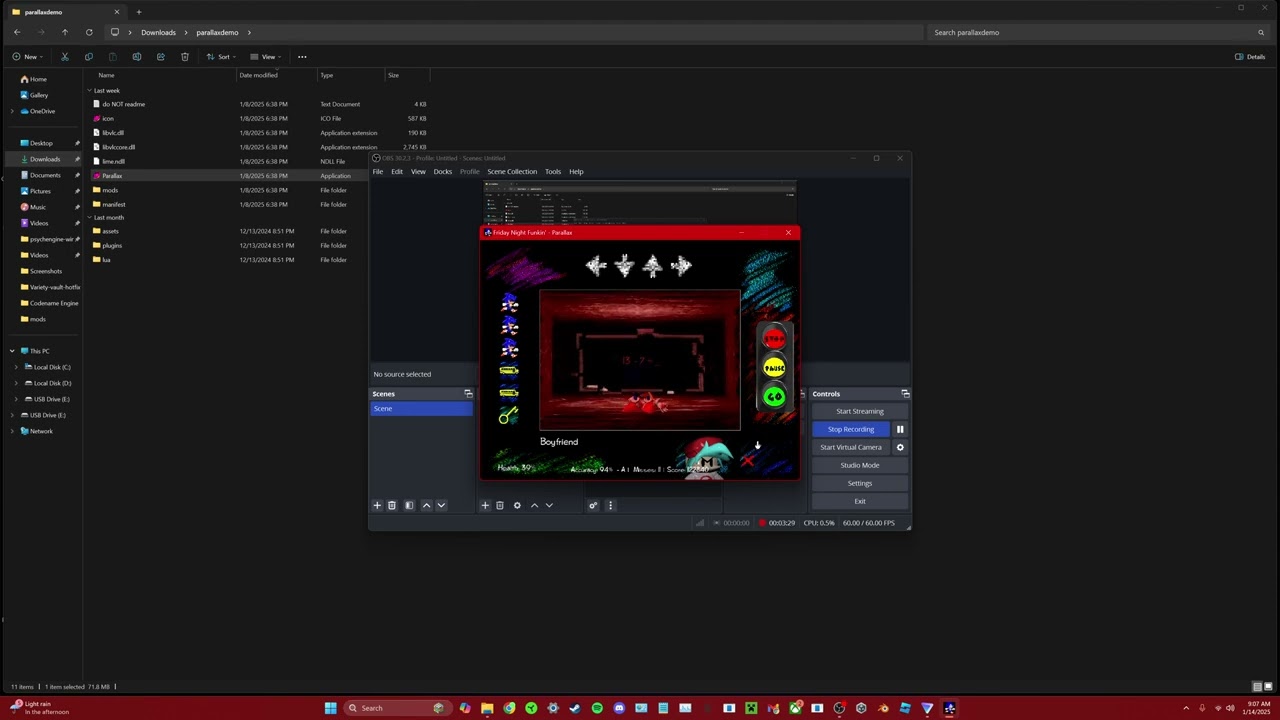Click the Cut icon in Explorer toolbar
Image resolution: width=1280 pixels, height=720 pixels.
tap(65, 57)
